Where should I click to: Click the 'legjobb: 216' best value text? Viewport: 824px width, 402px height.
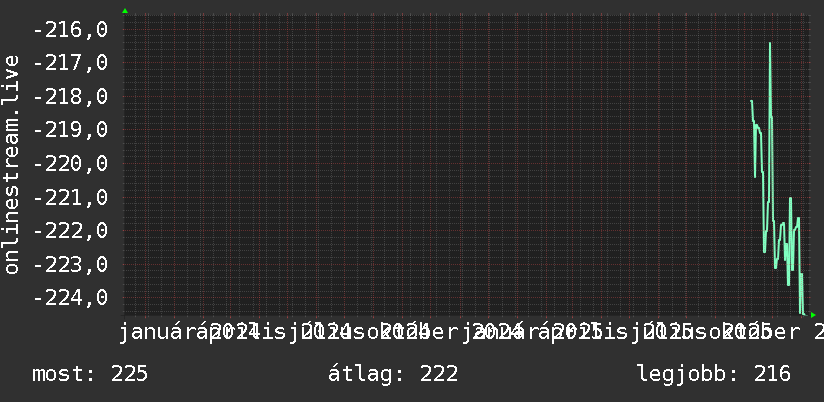(x=714, y=374)
